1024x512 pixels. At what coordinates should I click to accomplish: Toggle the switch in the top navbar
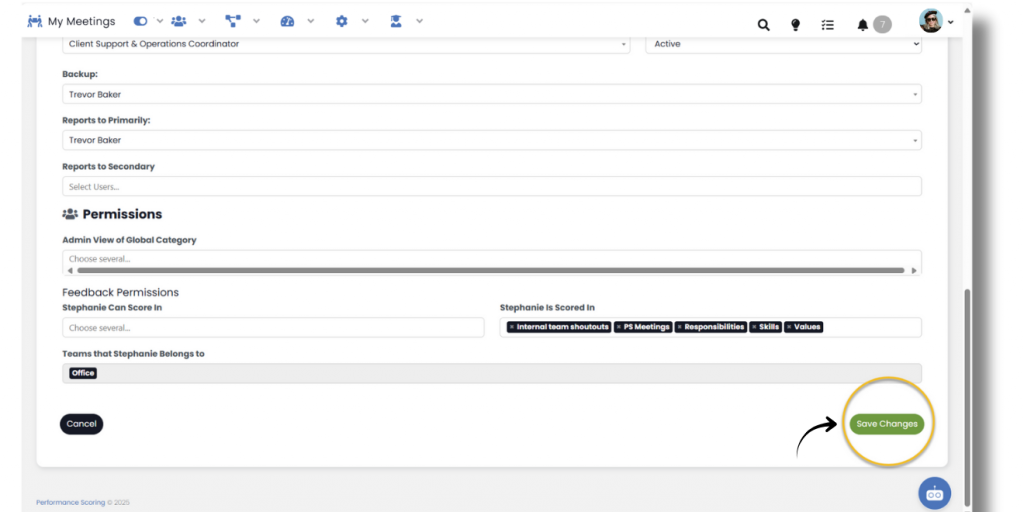pyautogui.click(x=140, y=21)
